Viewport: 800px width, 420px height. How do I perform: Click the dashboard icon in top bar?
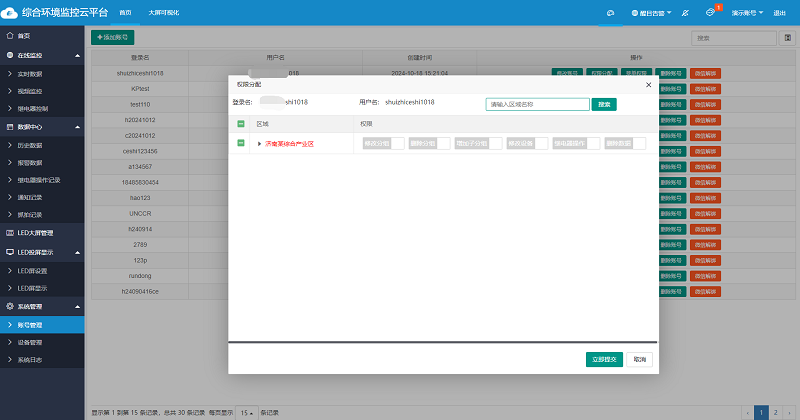coord(610,12)
